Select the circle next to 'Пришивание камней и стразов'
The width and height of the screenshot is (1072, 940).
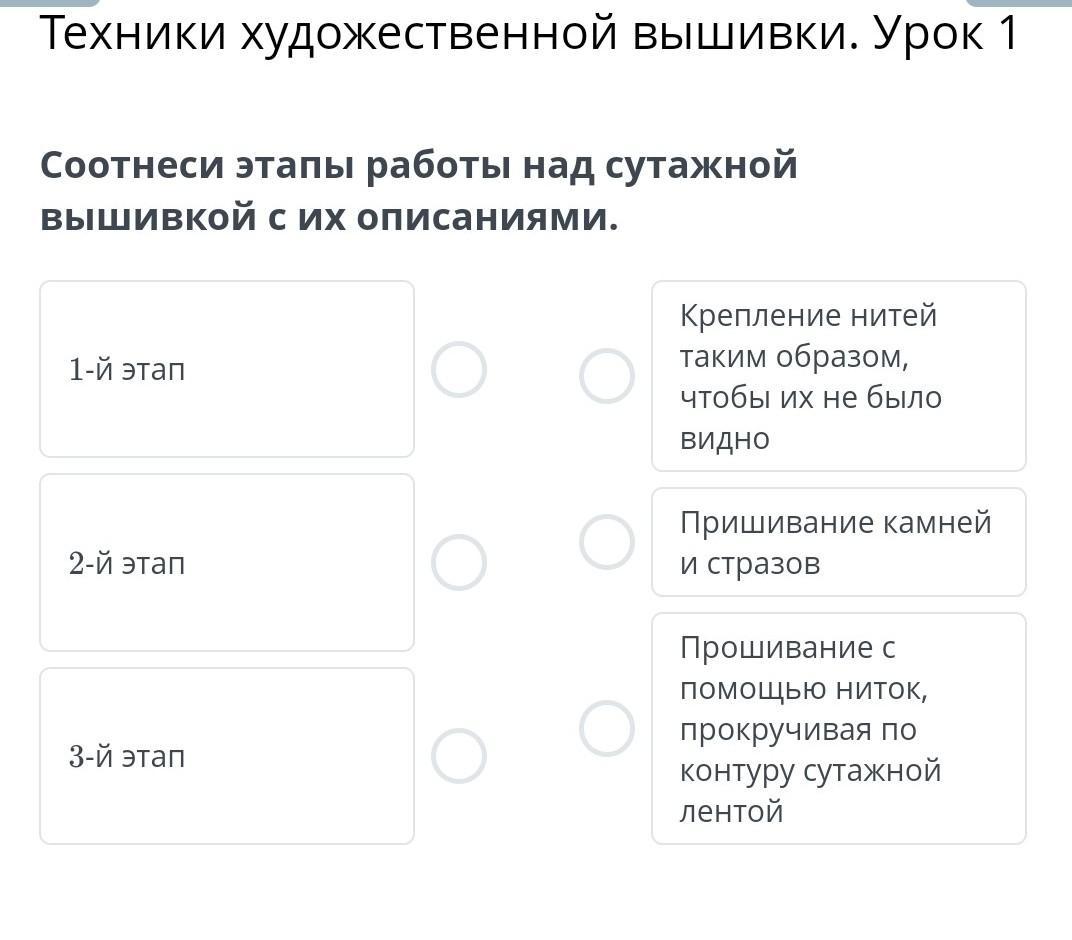[607, 542]
